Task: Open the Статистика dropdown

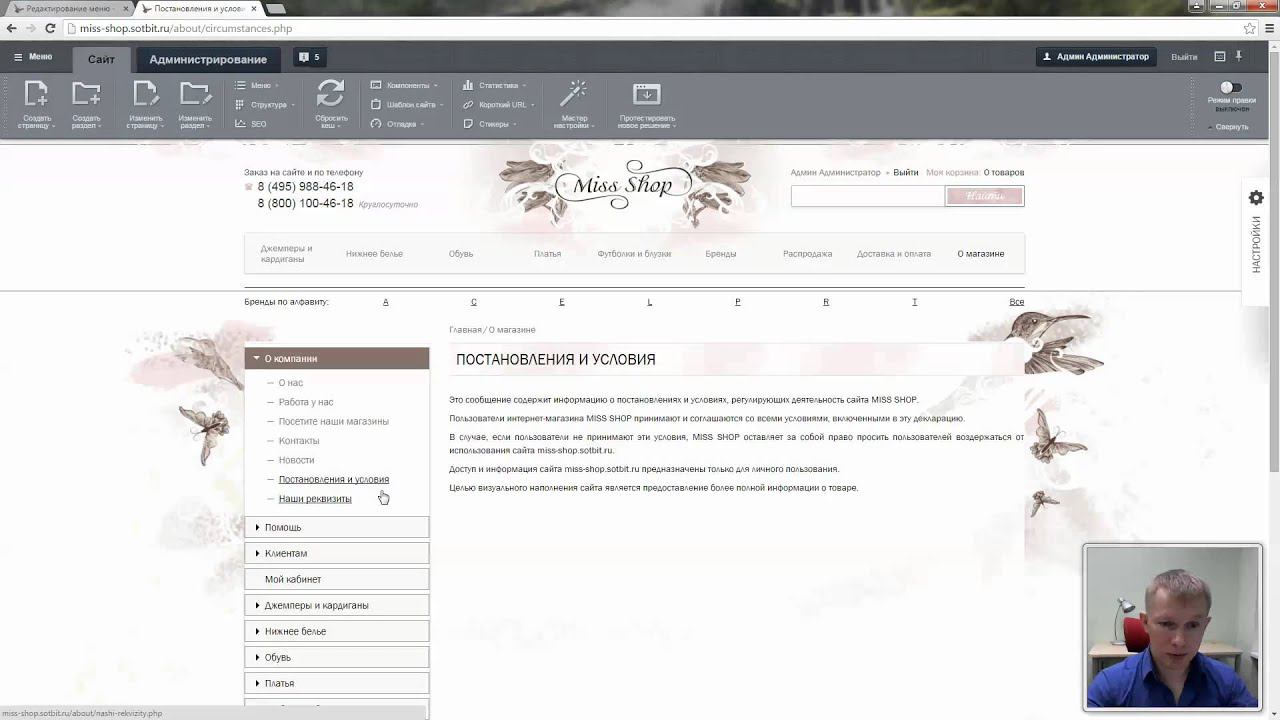Action: click(495, 86)
